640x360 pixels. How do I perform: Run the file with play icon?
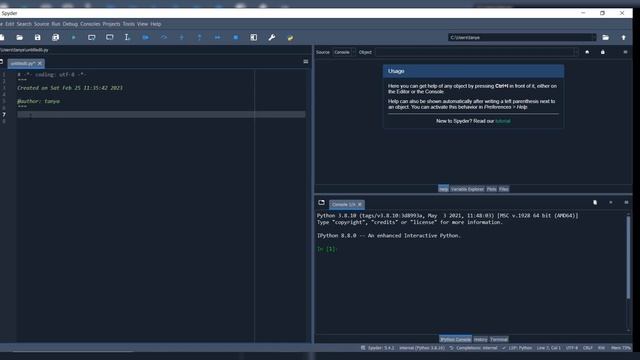(73, 38)
